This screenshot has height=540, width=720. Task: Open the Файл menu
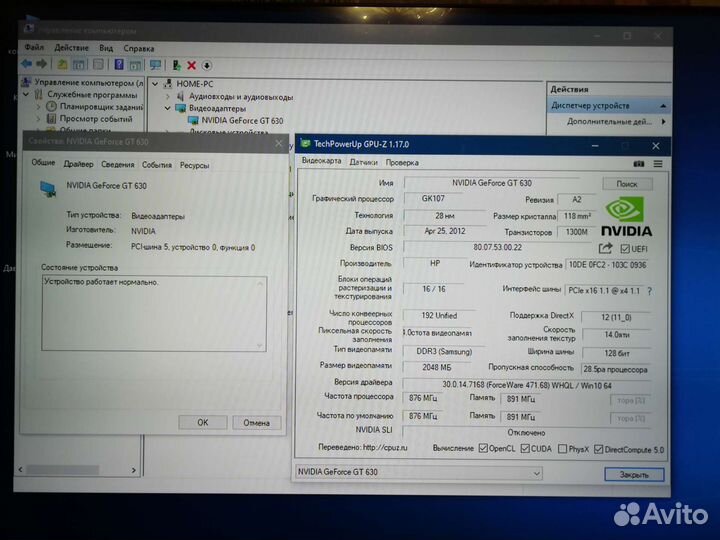click(34, 47)
